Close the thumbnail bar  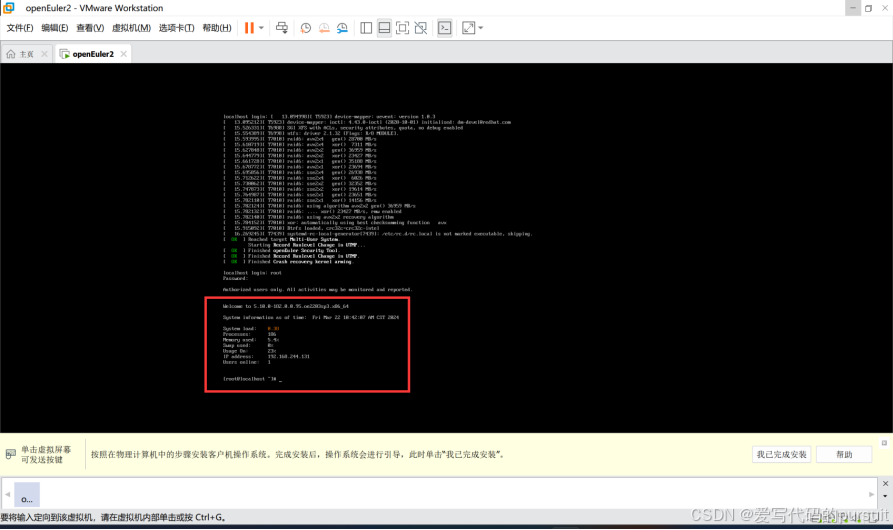[885, 483]
